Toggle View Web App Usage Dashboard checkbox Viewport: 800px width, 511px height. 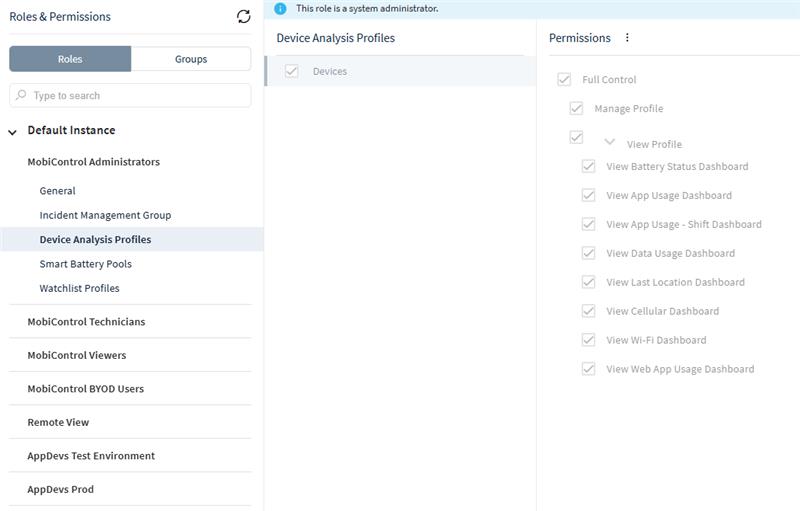click(x=588, y=369)
